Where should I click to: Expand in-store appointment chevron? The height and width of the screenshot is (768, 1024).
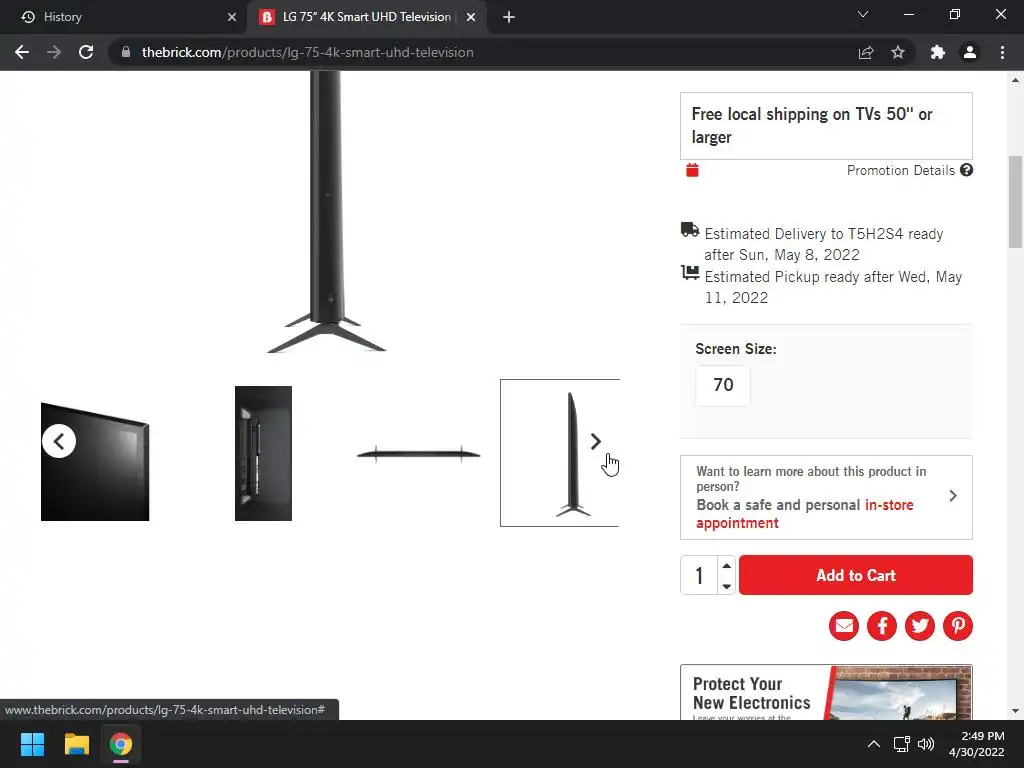[x=953, y=496]
